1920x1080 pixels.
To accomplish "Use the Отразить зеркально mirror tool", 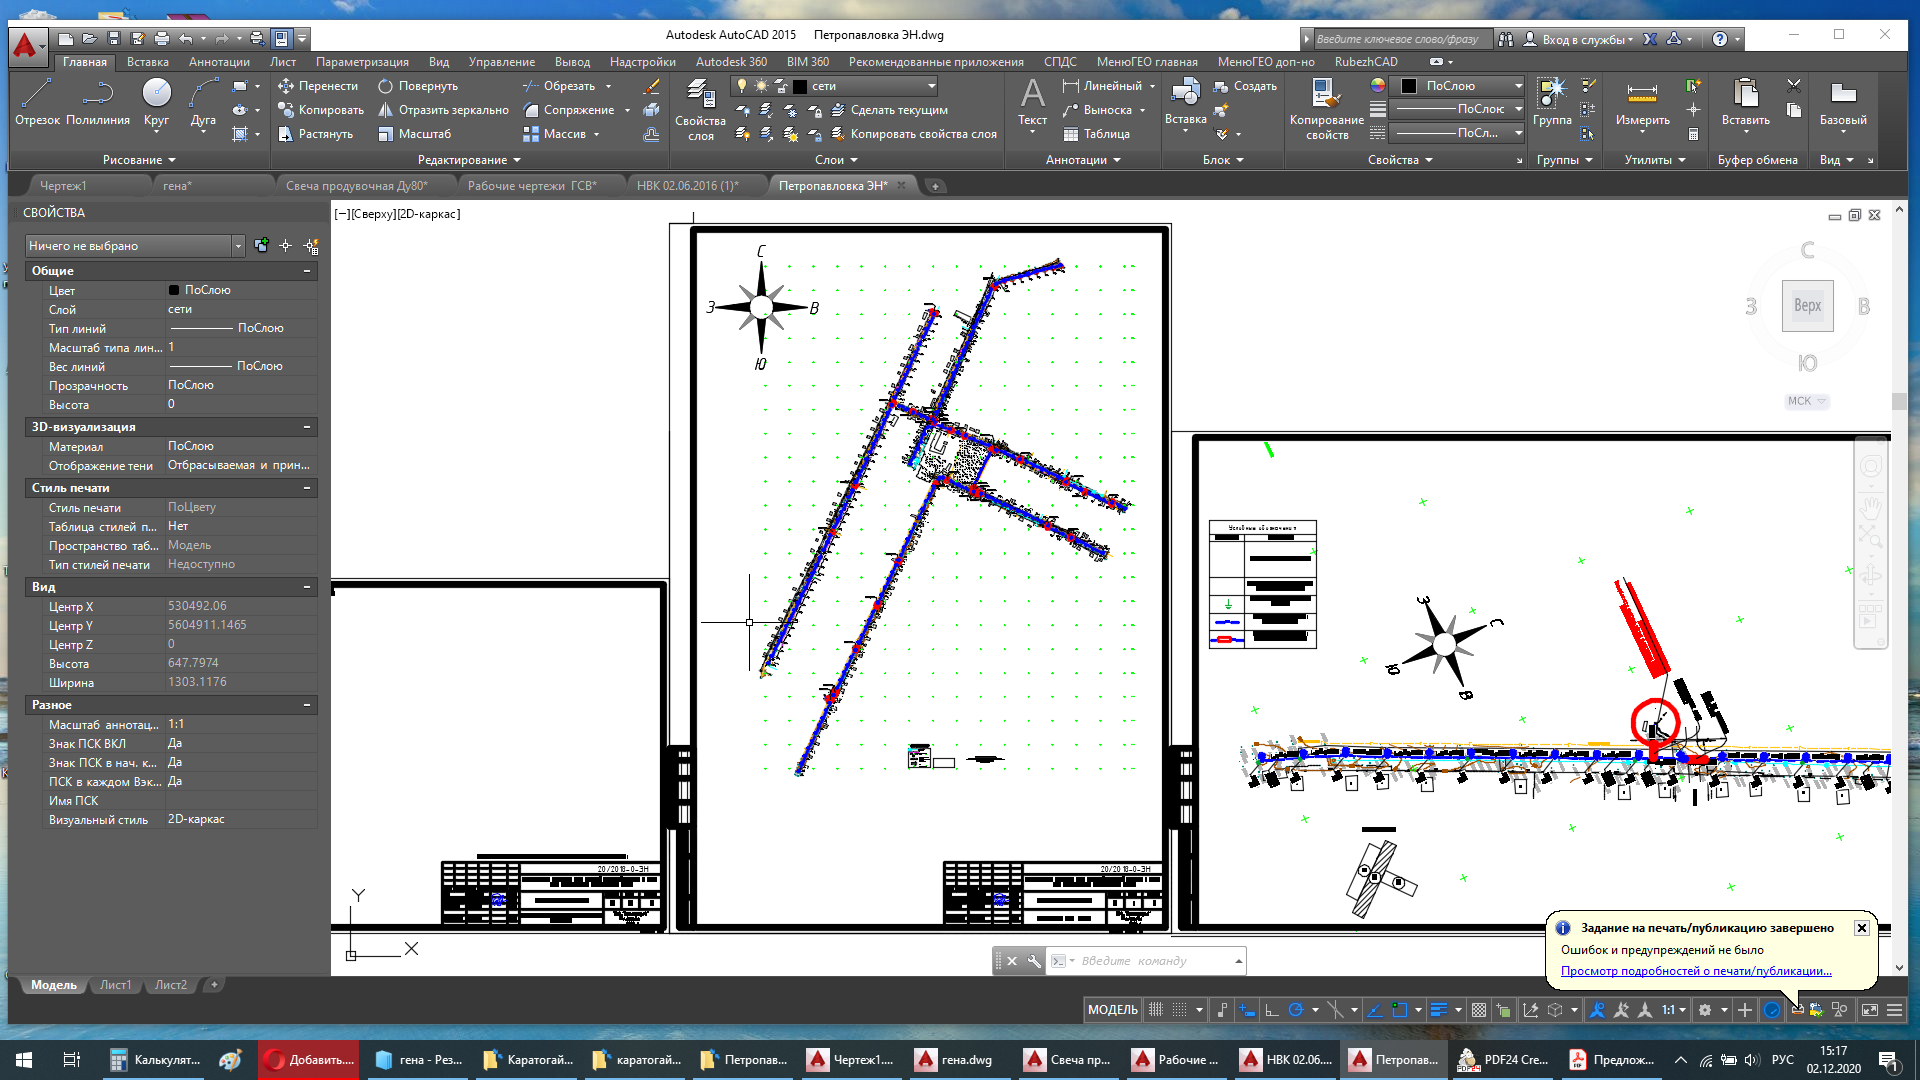I will 443,110.
